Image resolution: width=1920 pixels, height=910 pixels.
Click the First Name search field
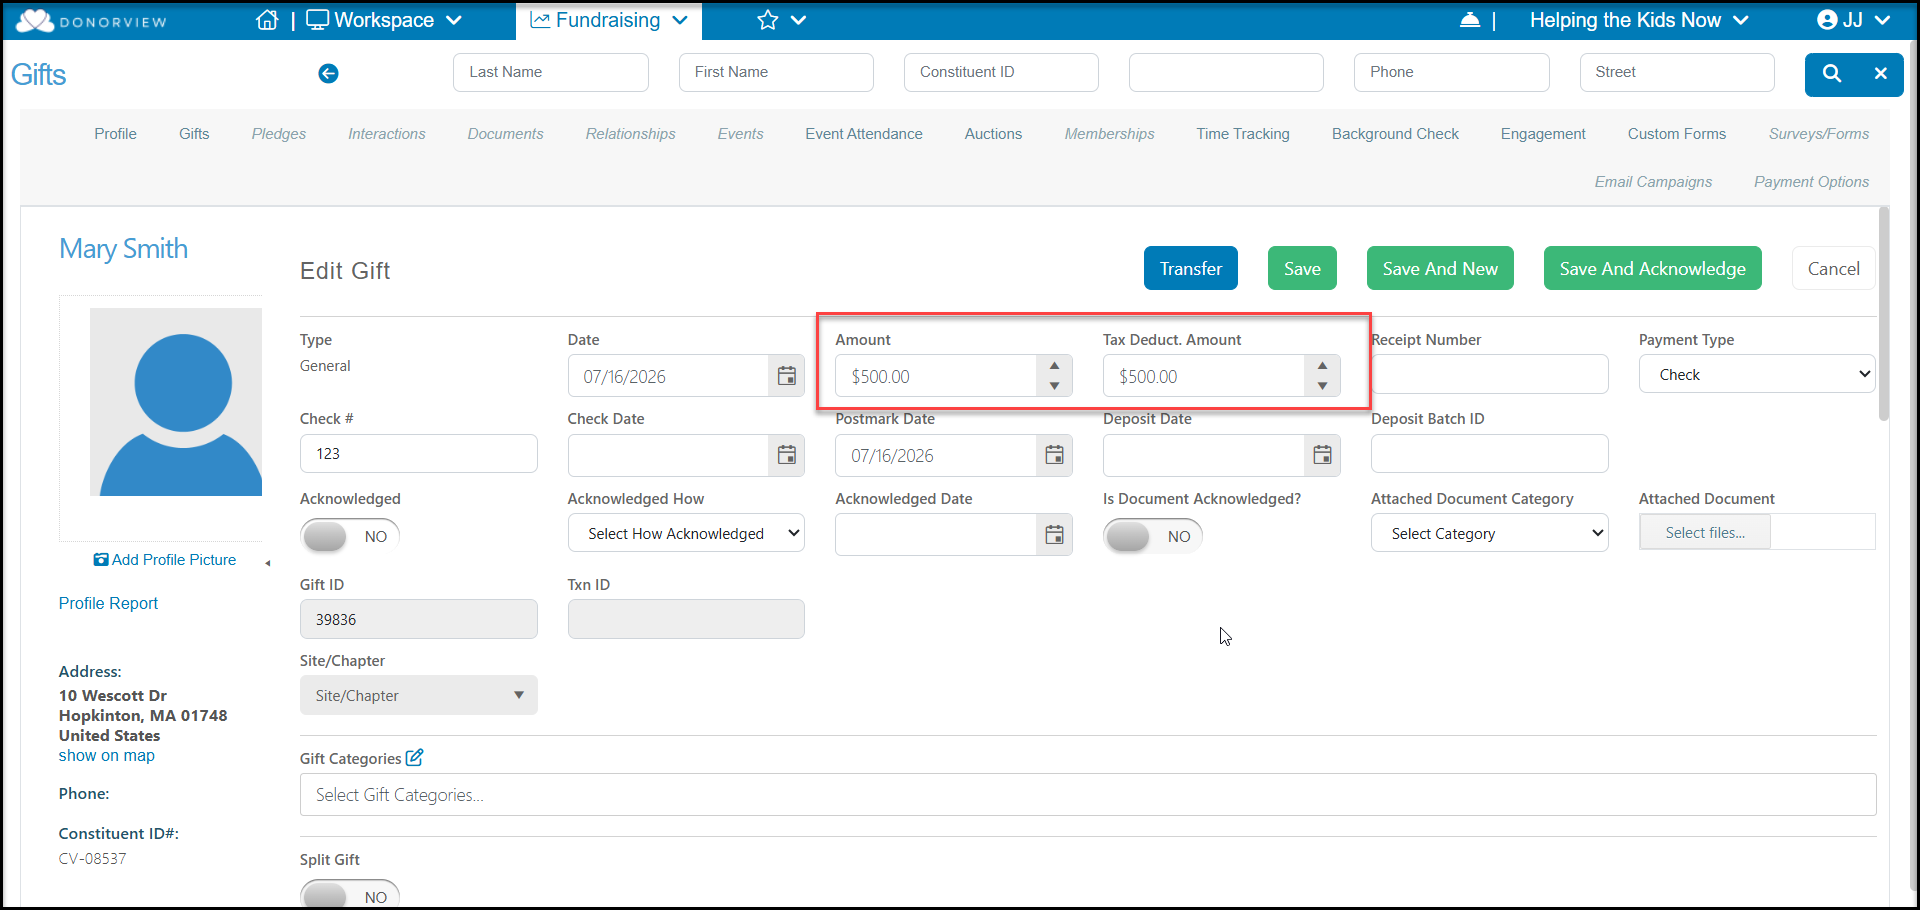tap(776, 72)
